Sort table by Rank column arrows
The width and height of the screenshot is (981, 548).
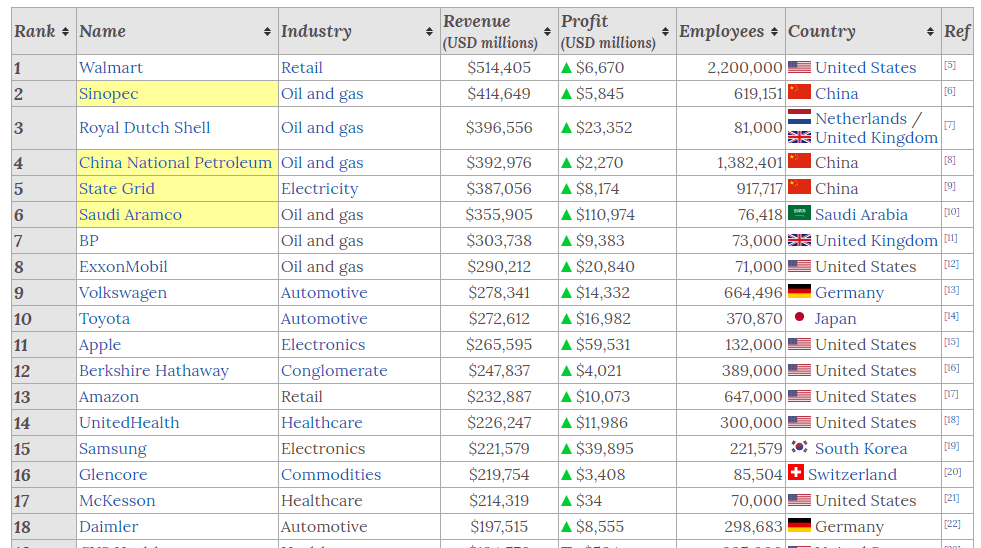pos(65,32)
